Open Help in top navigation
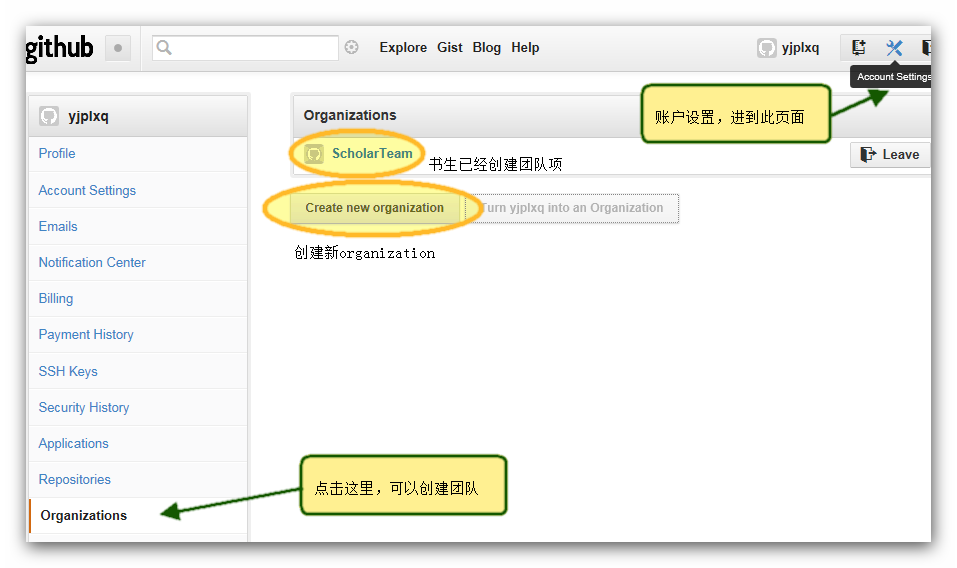957x568 pixels. coord(525,48)
